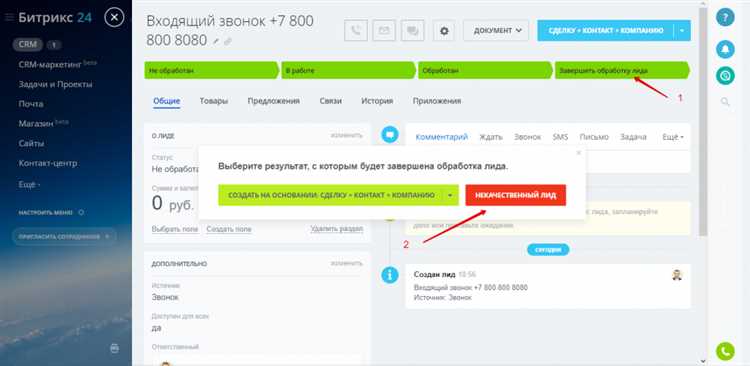Image resolution: width=750 pixels, height=366 pixels.
Task: Click изменить in the О лиде section
Action: tap(347, 135)
